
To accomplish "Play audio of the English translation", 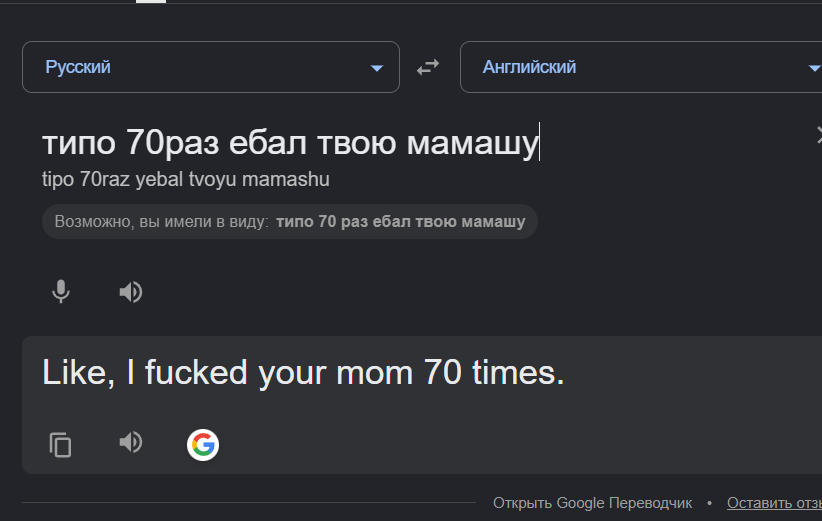I will (x=131, y=442).
